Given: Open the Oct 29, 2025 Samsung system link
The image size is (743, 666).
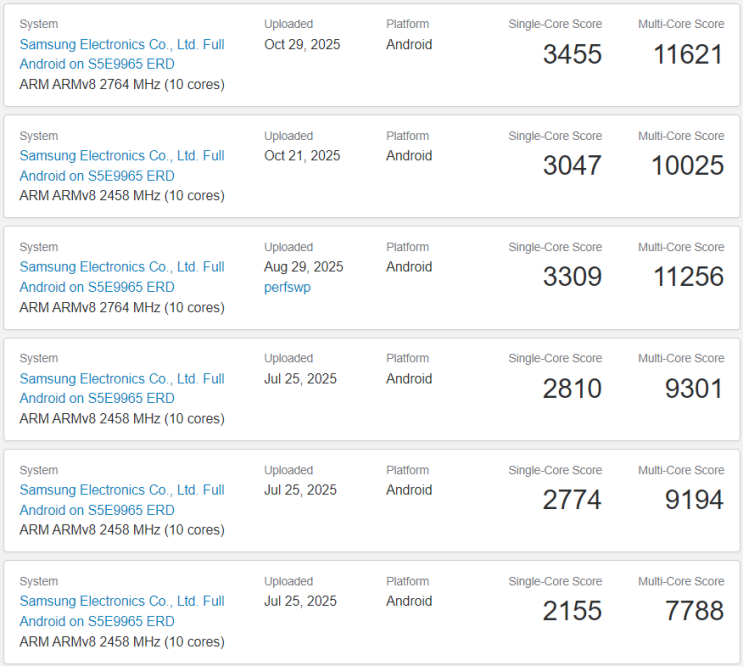Looking at the screenshot, I should pyautogui.click(x=121, y=45).
